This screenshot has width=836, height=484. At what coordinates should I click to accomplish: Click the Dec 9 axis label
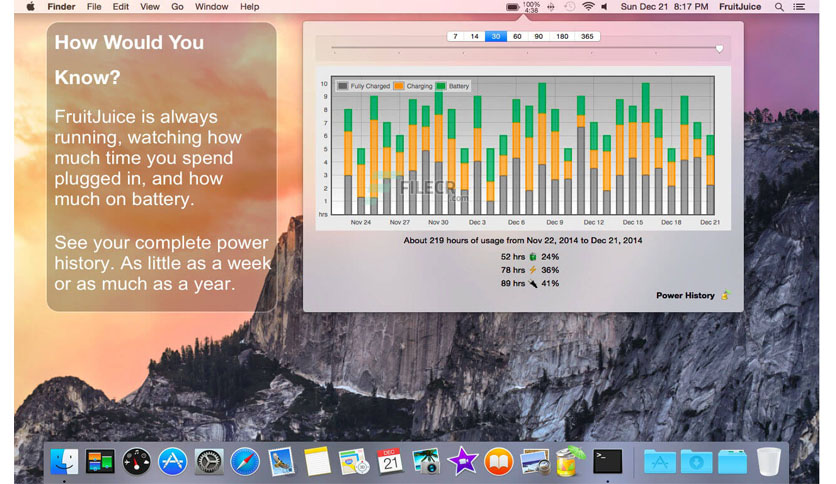tap(554, 222)
